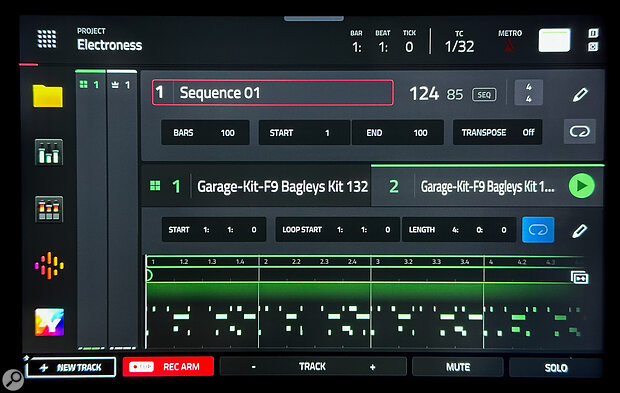Click the MUTE button

point(458,367)
